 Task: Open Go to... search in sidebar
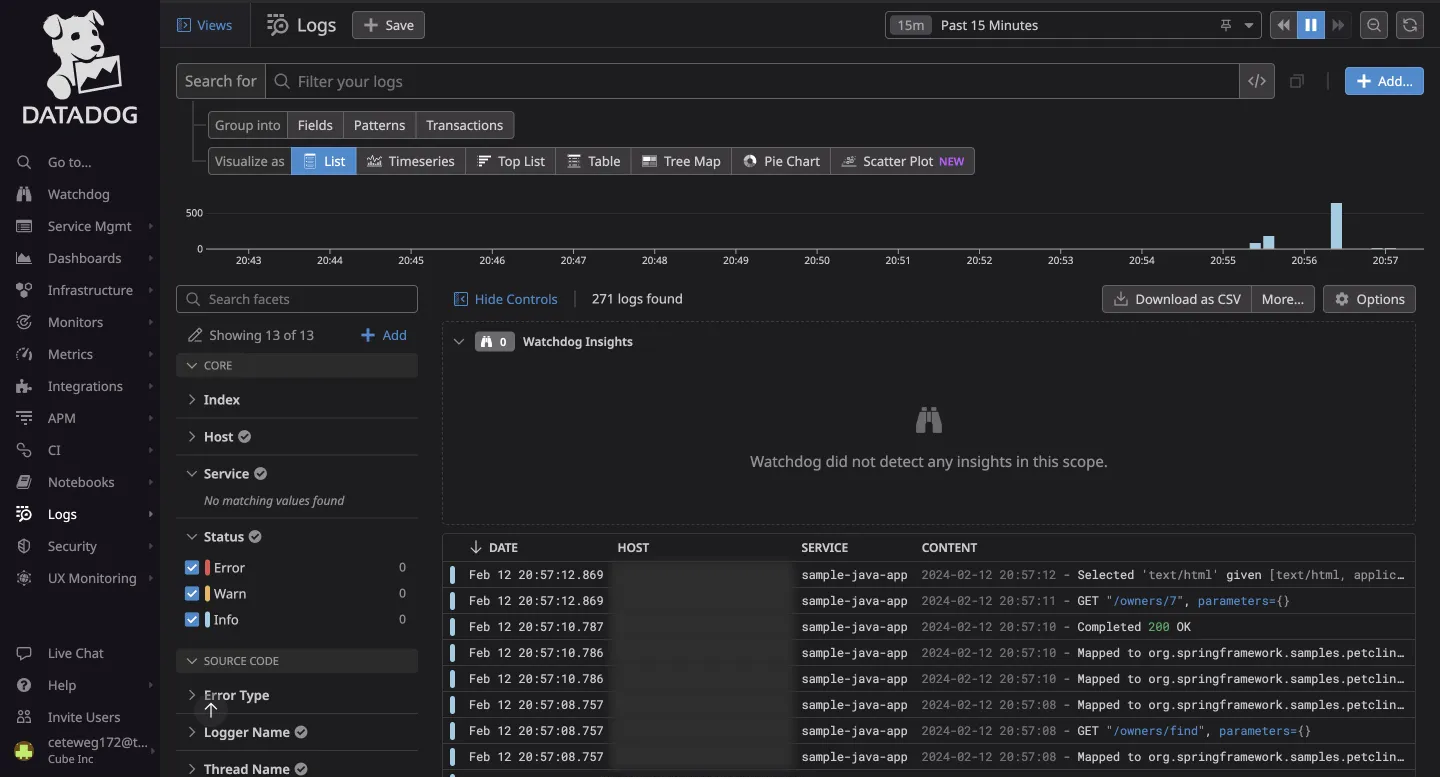click(x=69, y=162)
